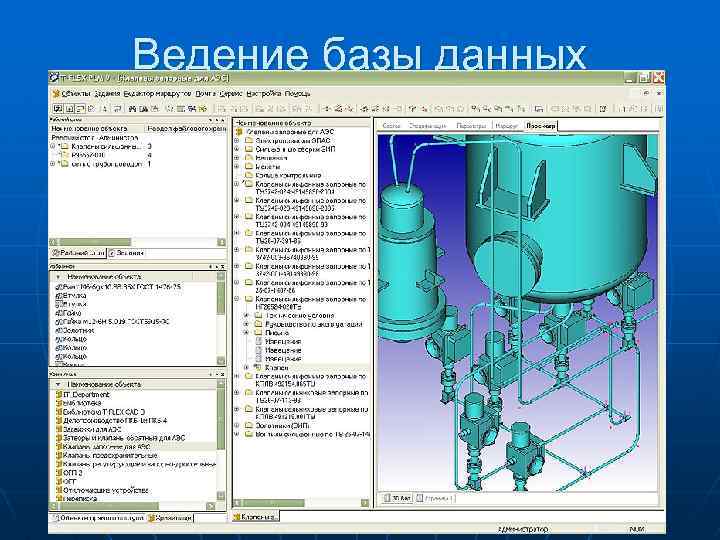Click the T-FLEX application icon in title bar
This screenshot has height=540, width=720.
(x=55, y=78)
